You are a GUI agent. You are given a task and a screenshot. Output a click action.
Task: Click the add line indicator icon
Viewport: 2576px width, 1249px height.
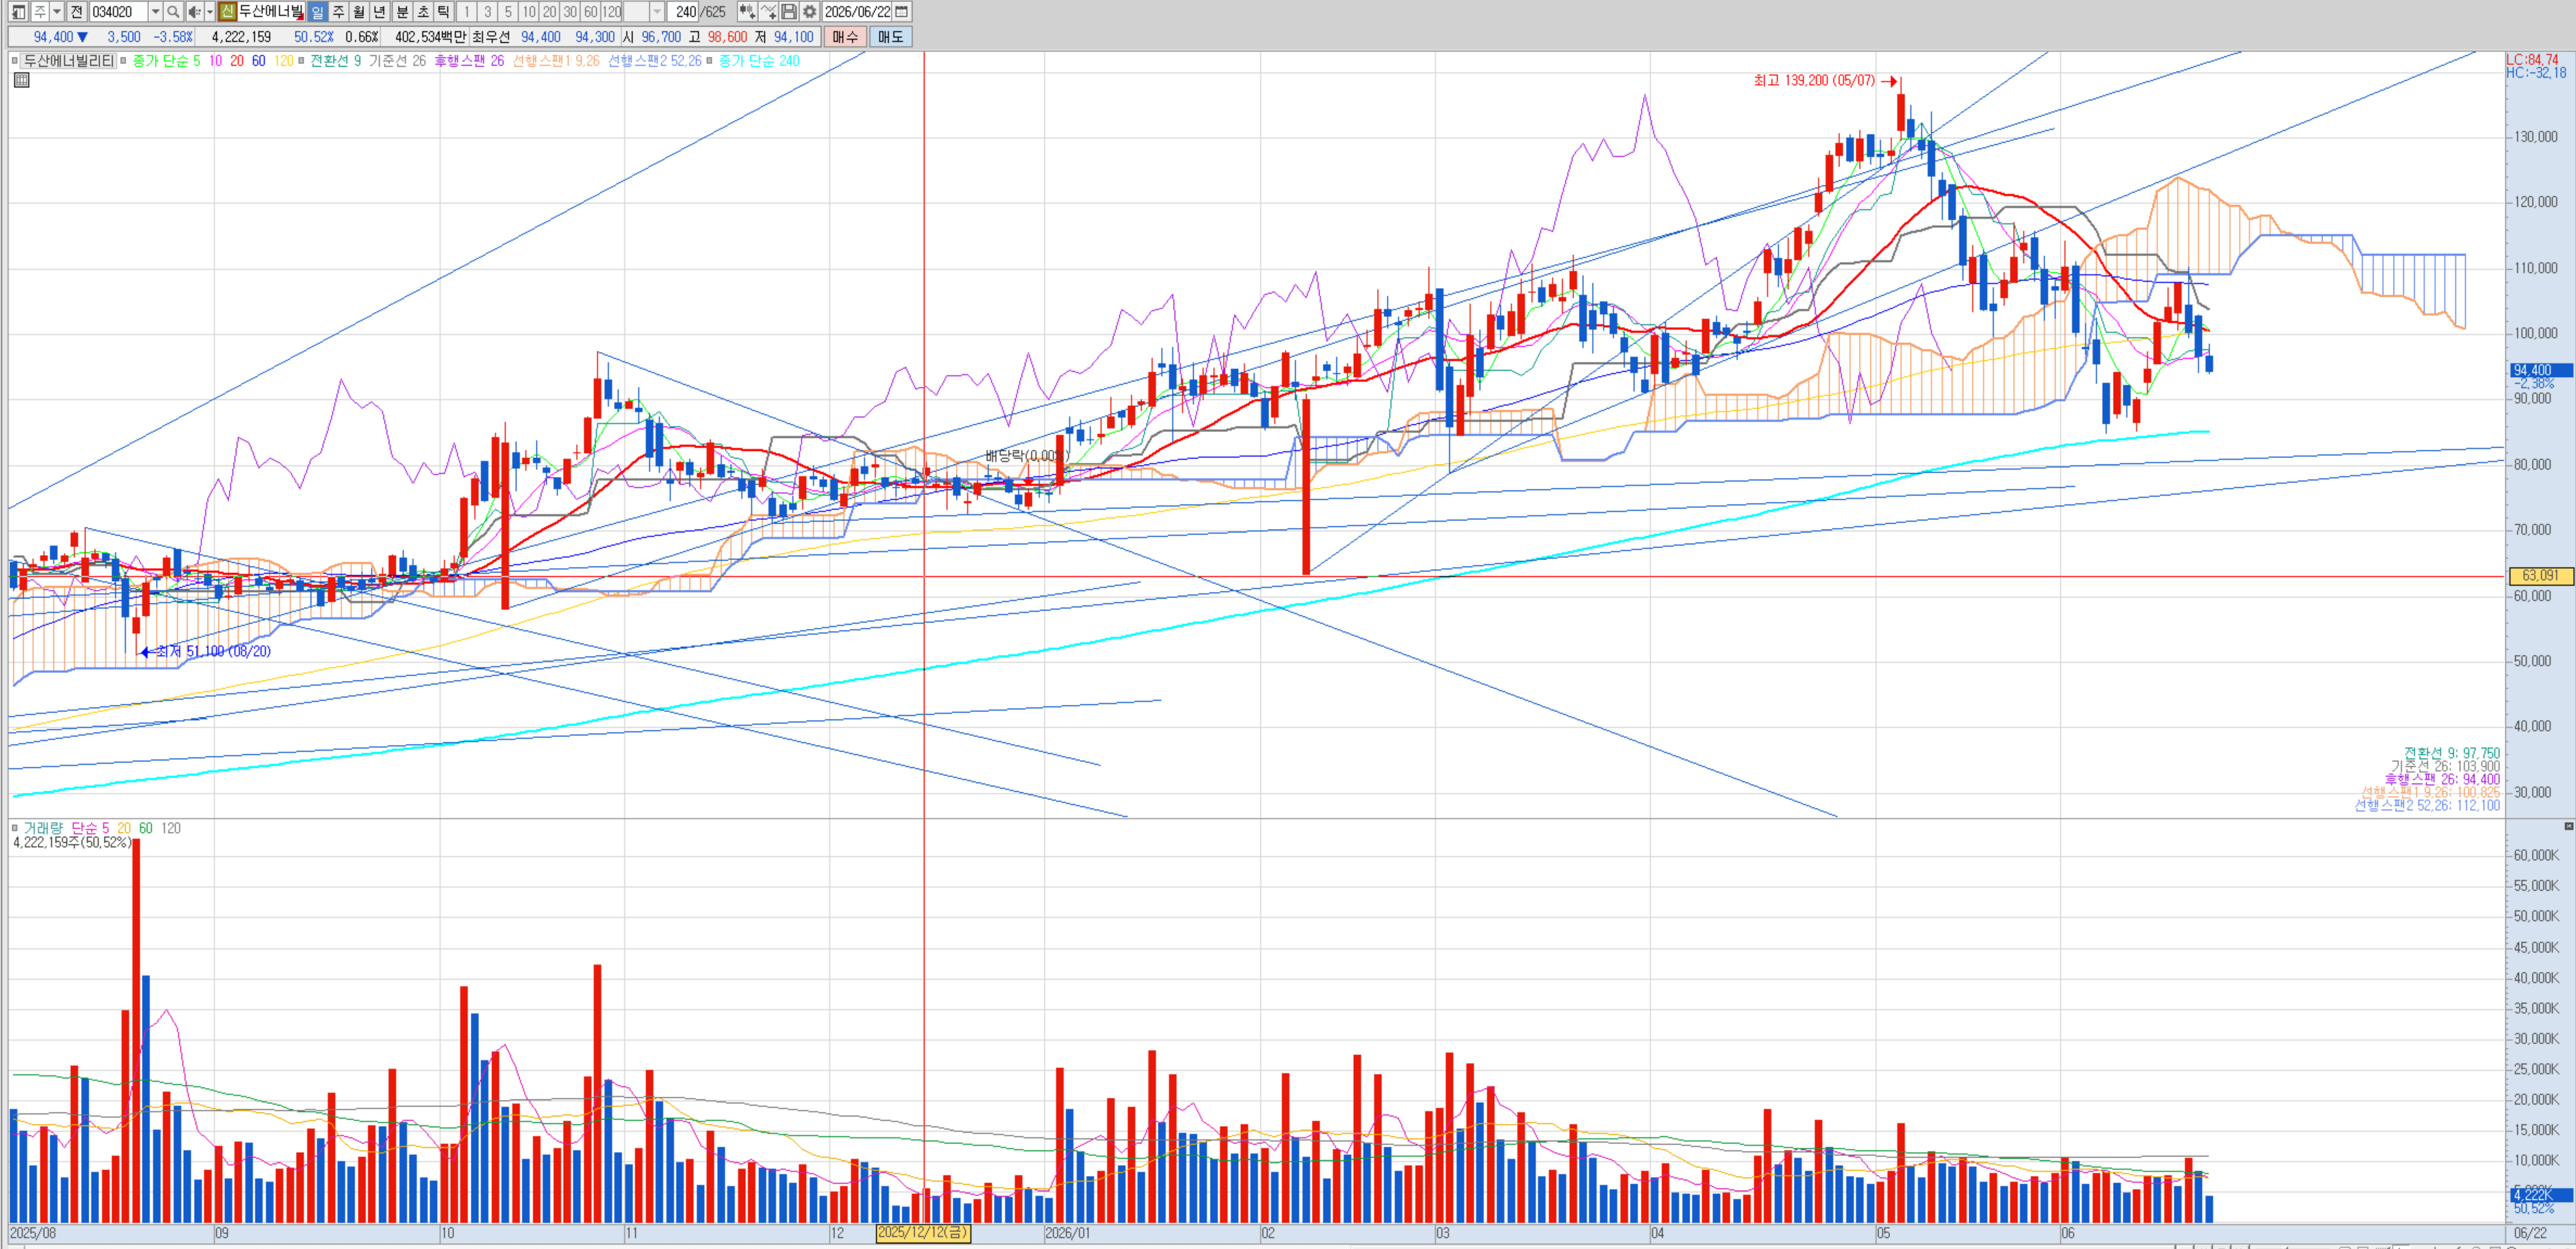768,12
